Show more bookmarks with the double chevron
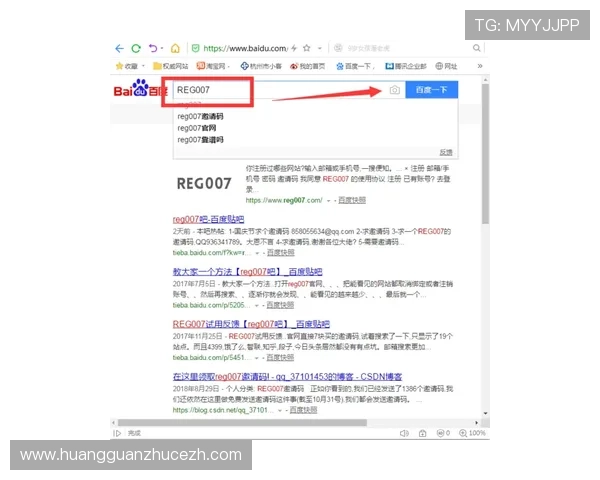 (x=480, y=66)
